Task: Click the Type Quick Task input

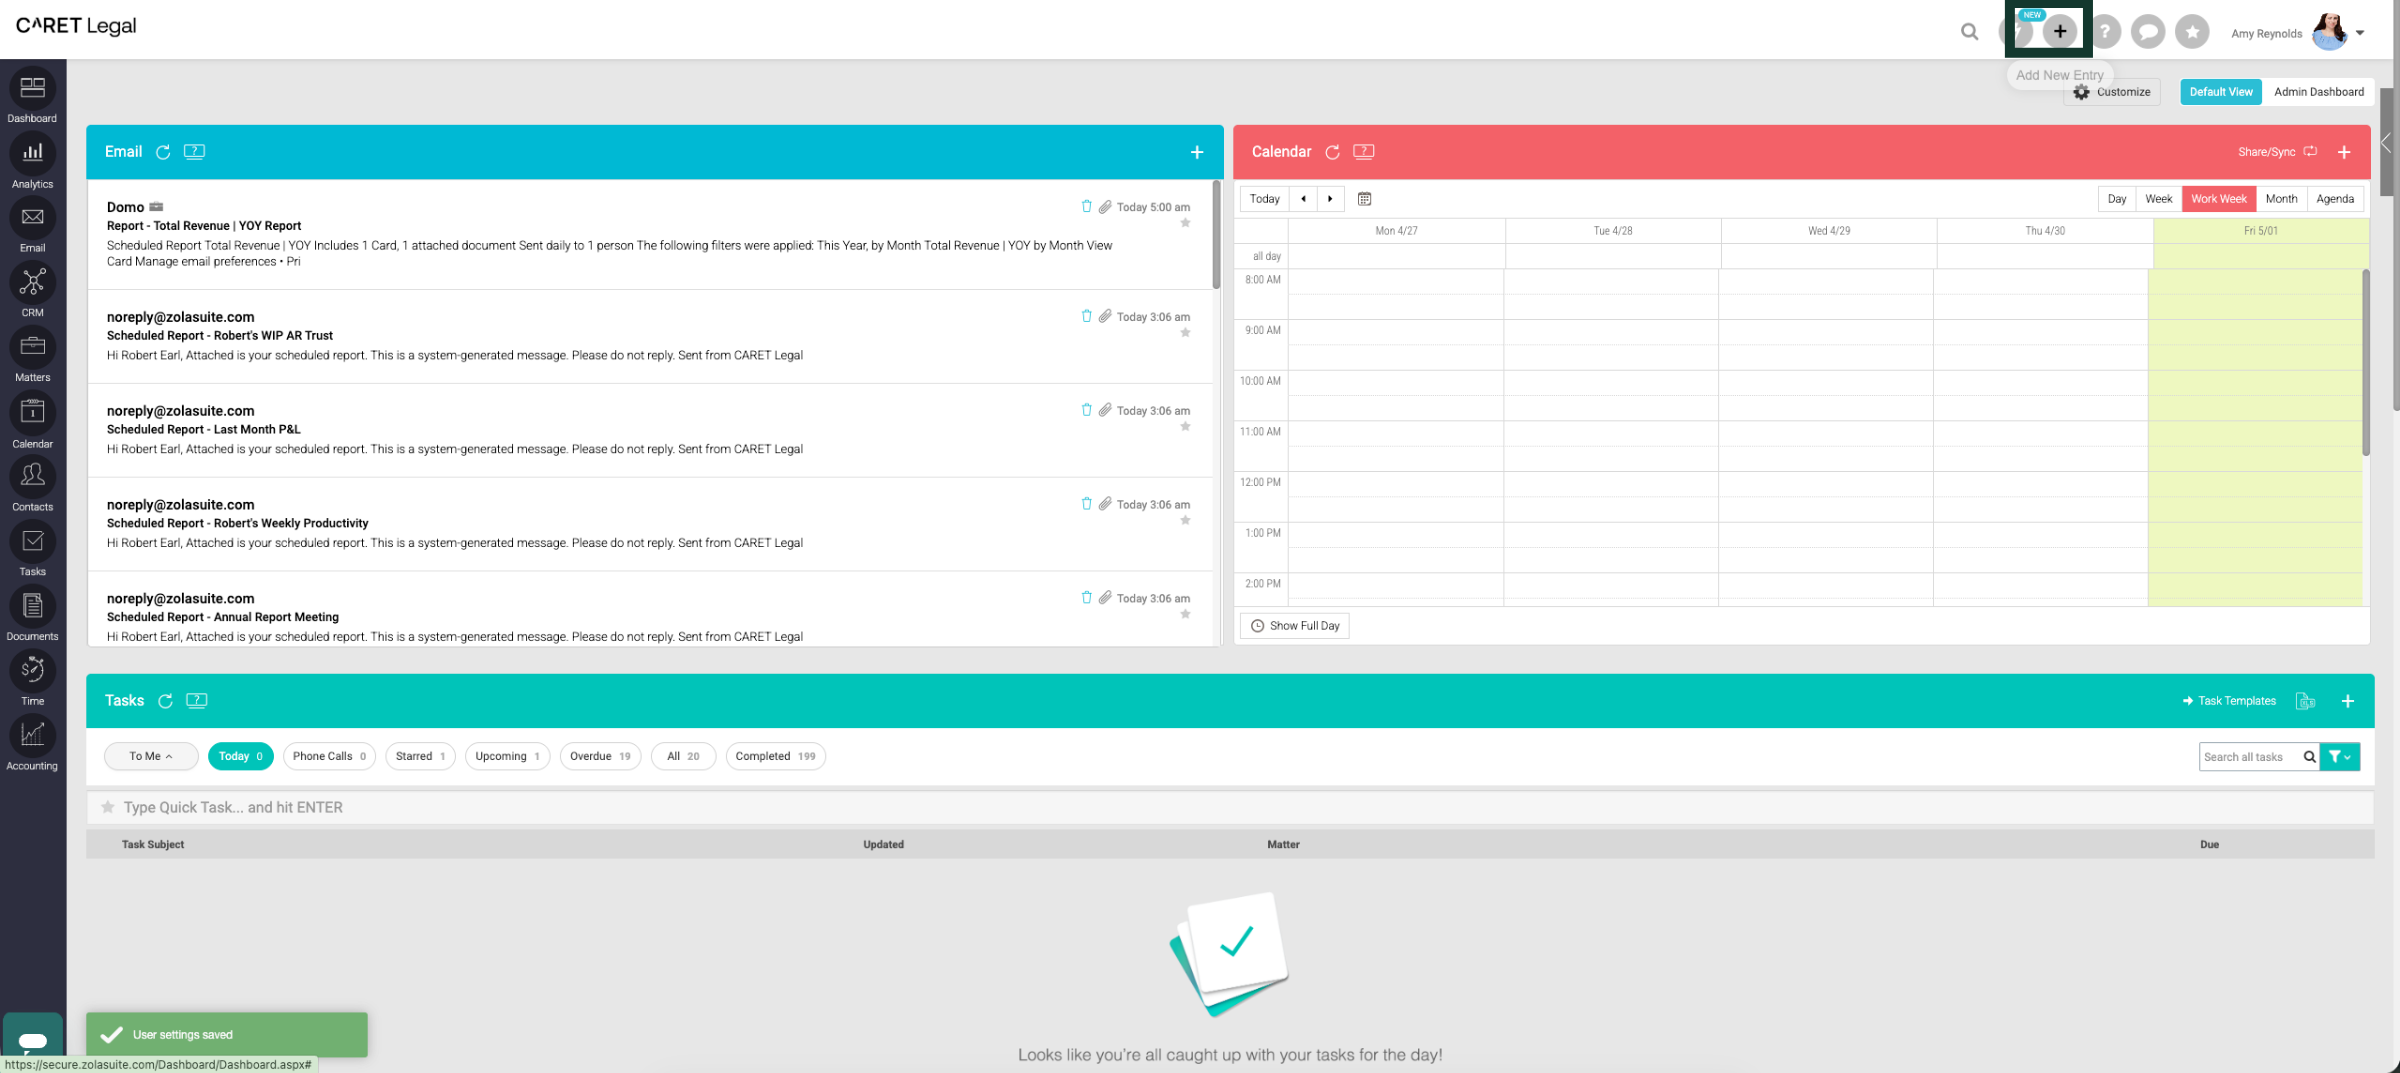Action: 1230,807
